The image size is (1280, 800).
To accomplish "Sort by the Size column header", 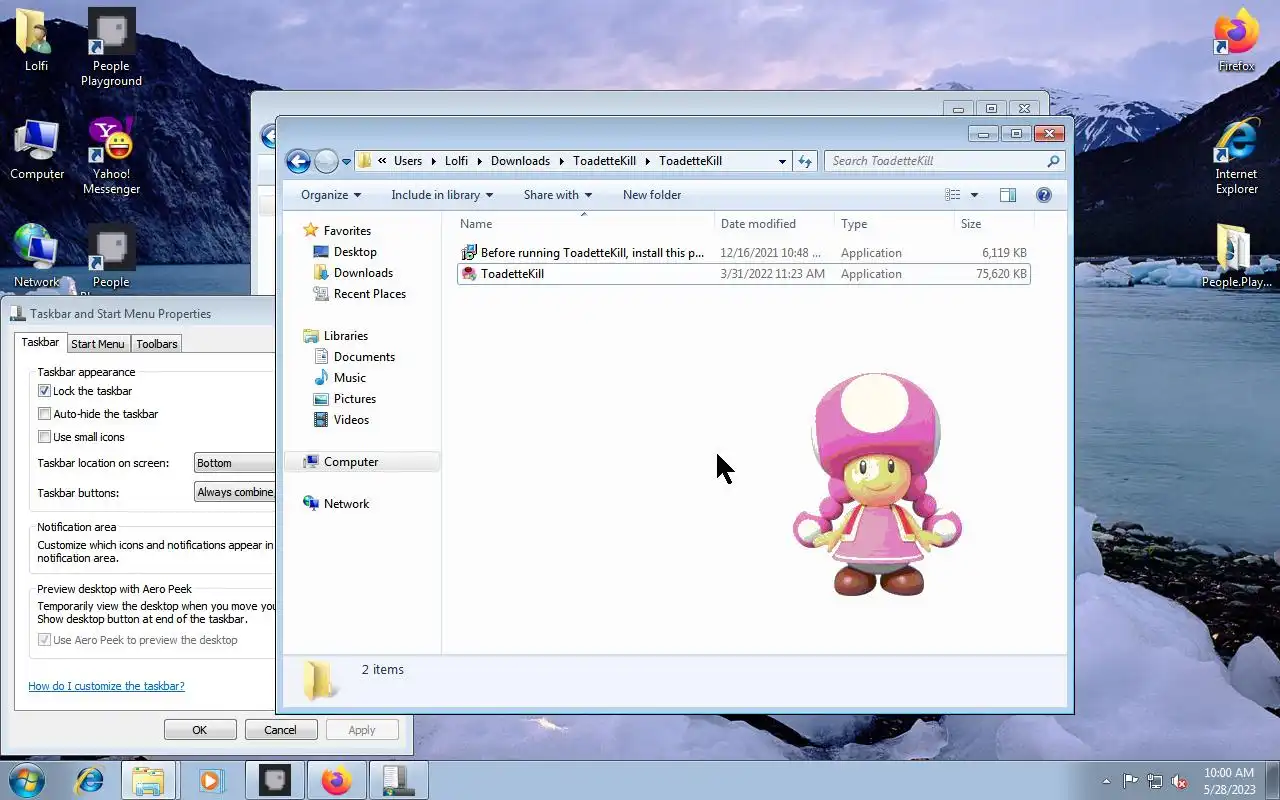I will (992, 224).
